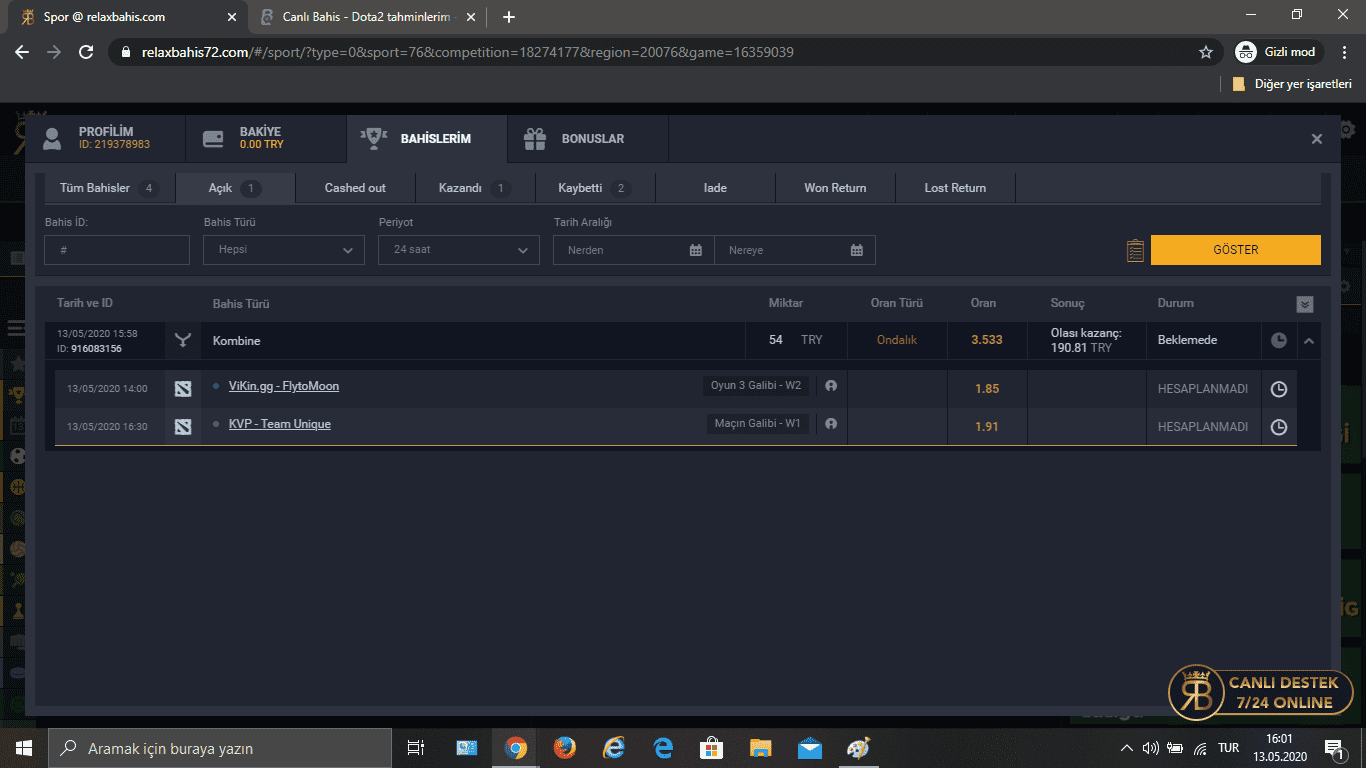This screenshot has width=1366, height=768.
Task: Open Firefox from the taskbar
Action: coord(565,748)
